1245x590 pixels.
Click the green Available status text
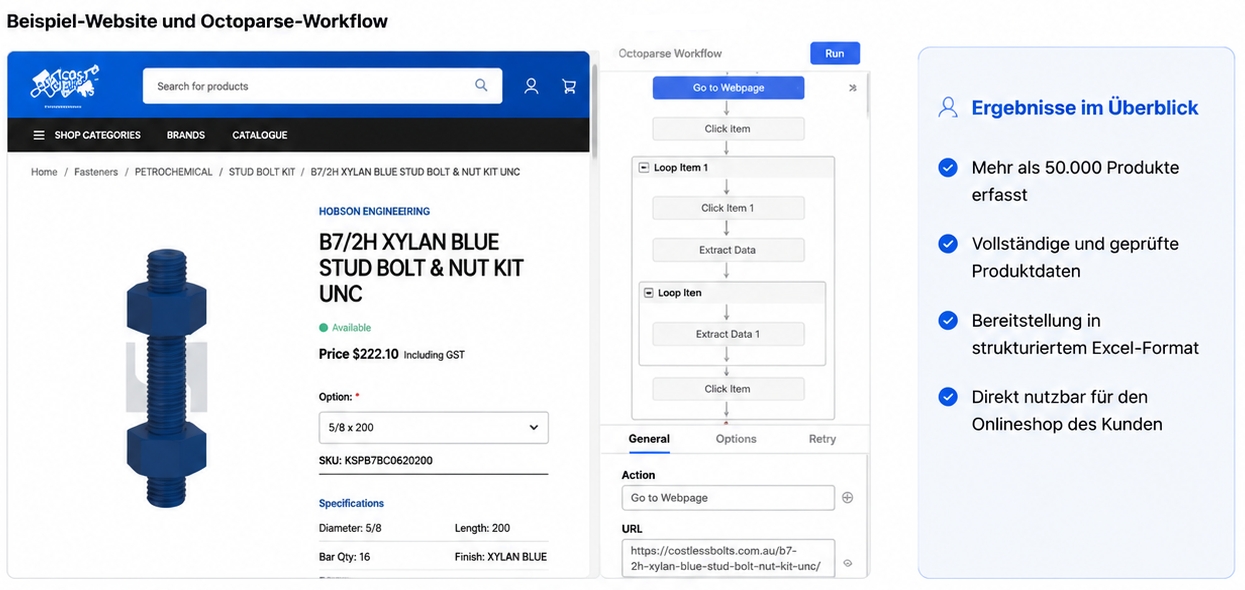(351, 328)
